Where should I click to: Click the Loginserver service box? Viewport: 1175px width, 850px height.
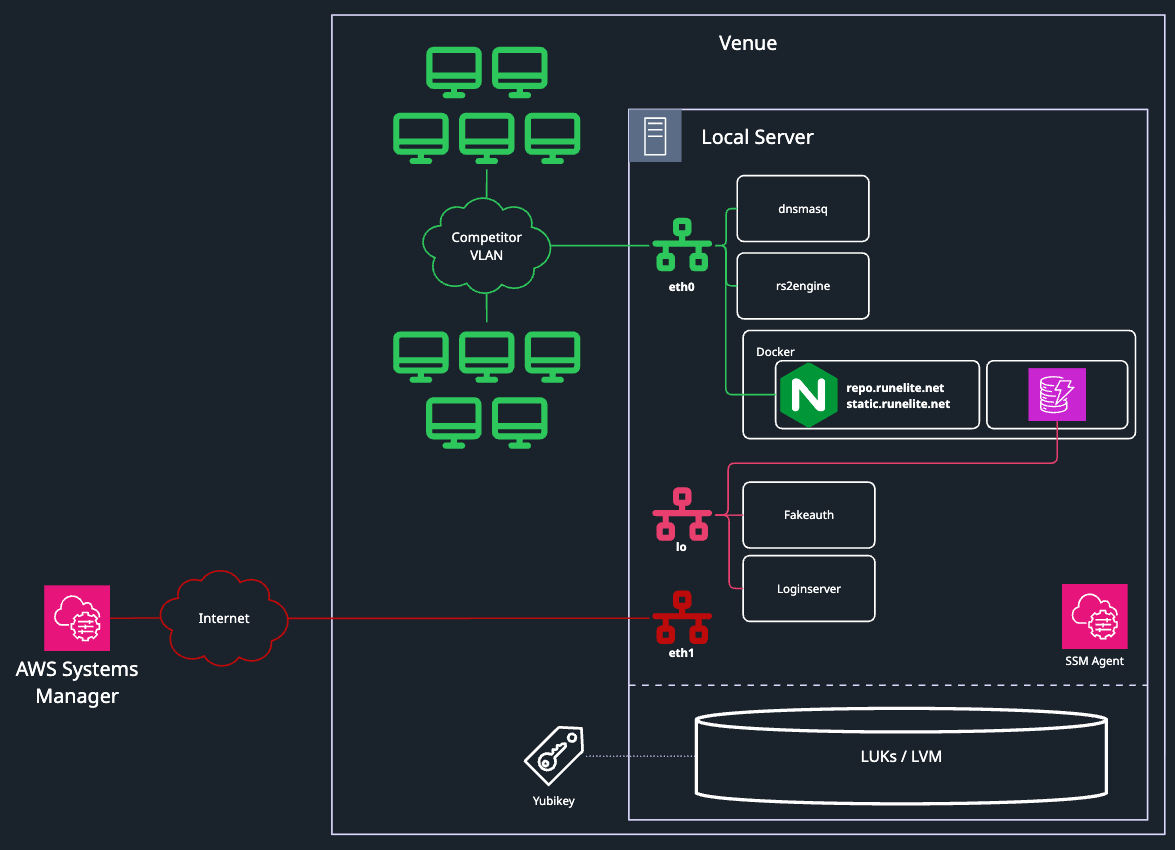click(x=809, y=588)
